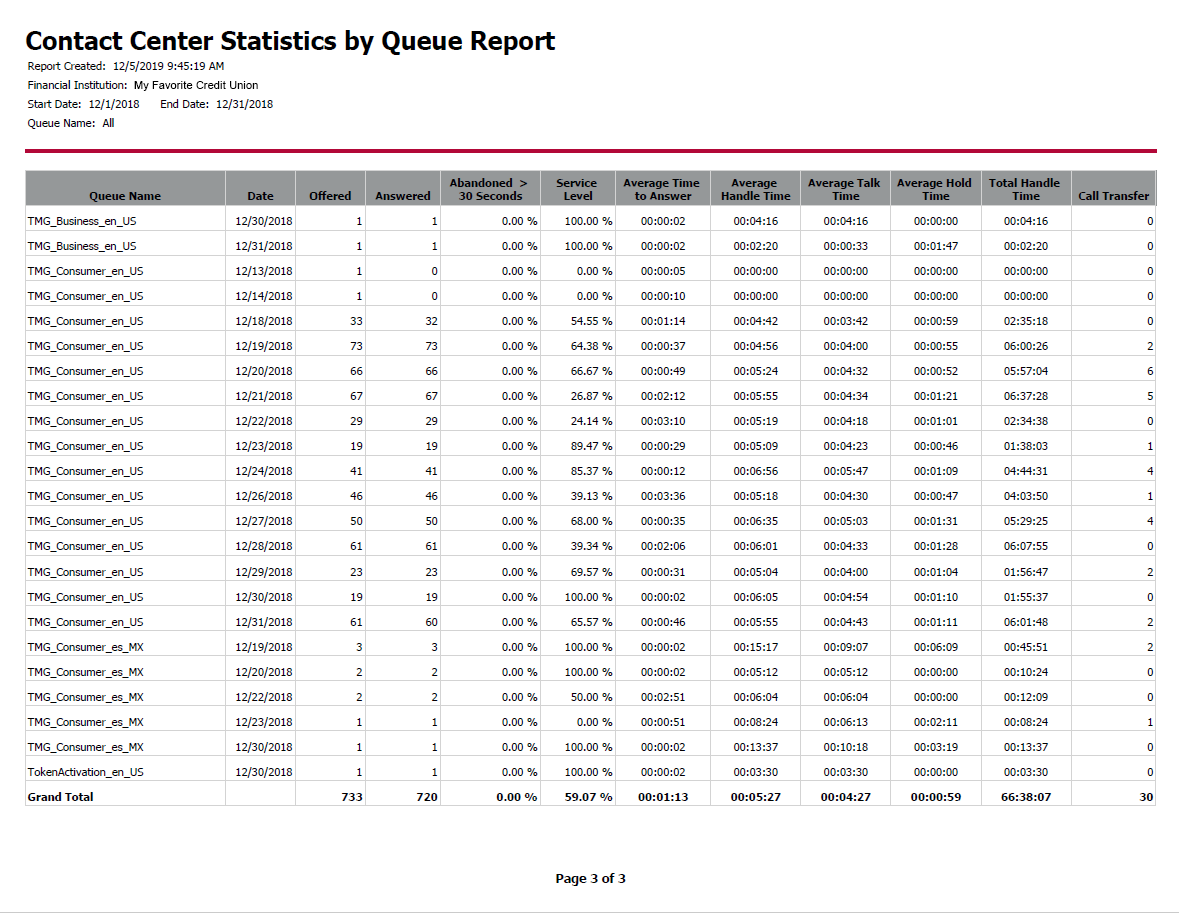Click average time to answer 00:03:10

pos(662,421)
